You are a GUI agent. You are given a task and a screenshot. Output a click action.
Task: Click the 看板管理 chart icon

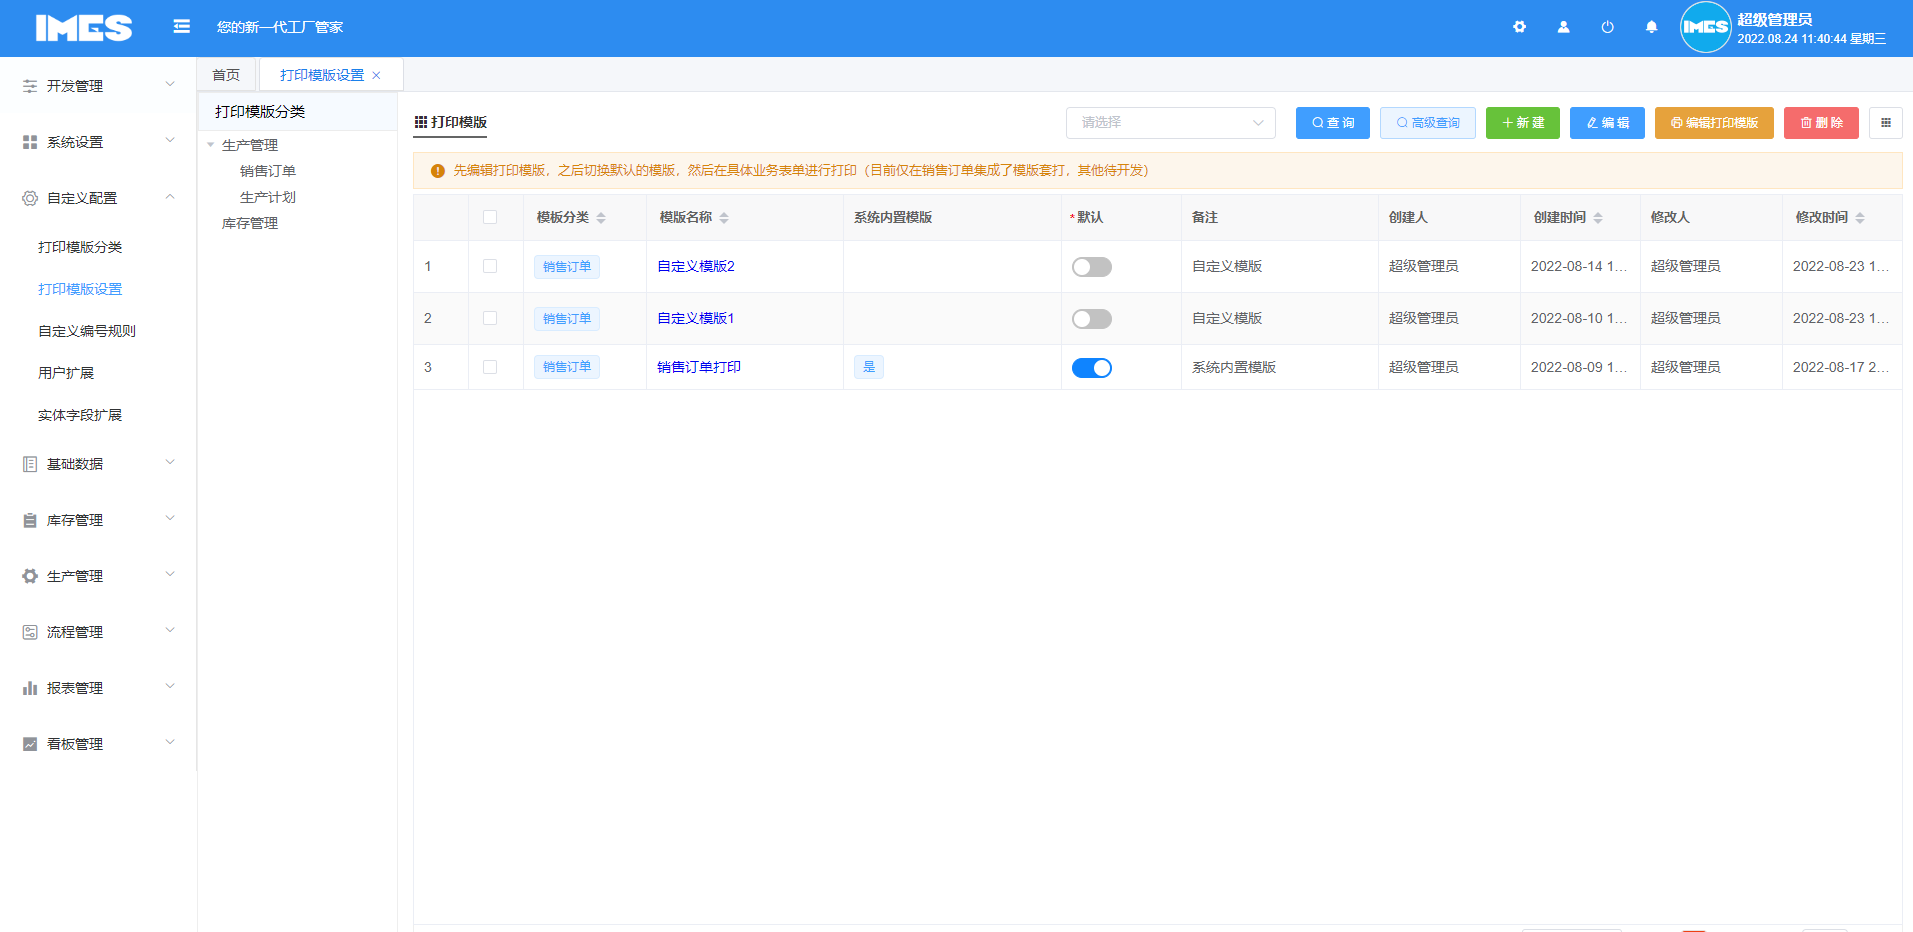point(30,744)
